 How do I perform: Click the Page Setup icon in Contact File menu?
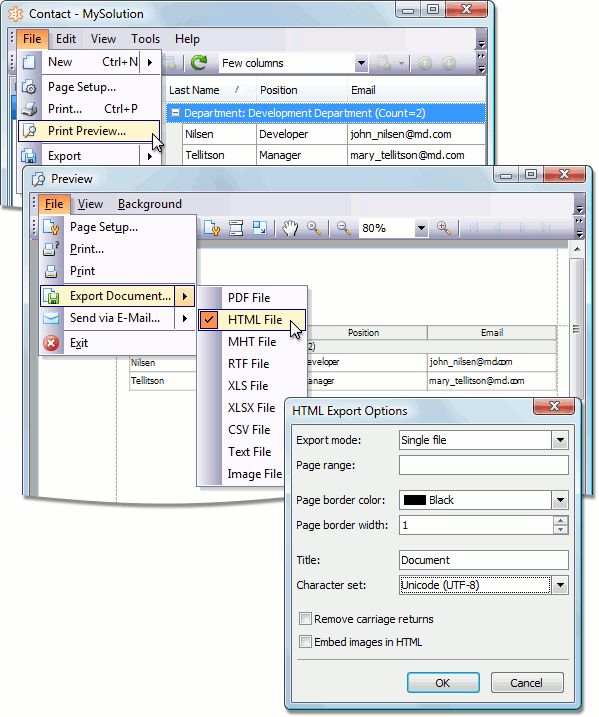29,86
